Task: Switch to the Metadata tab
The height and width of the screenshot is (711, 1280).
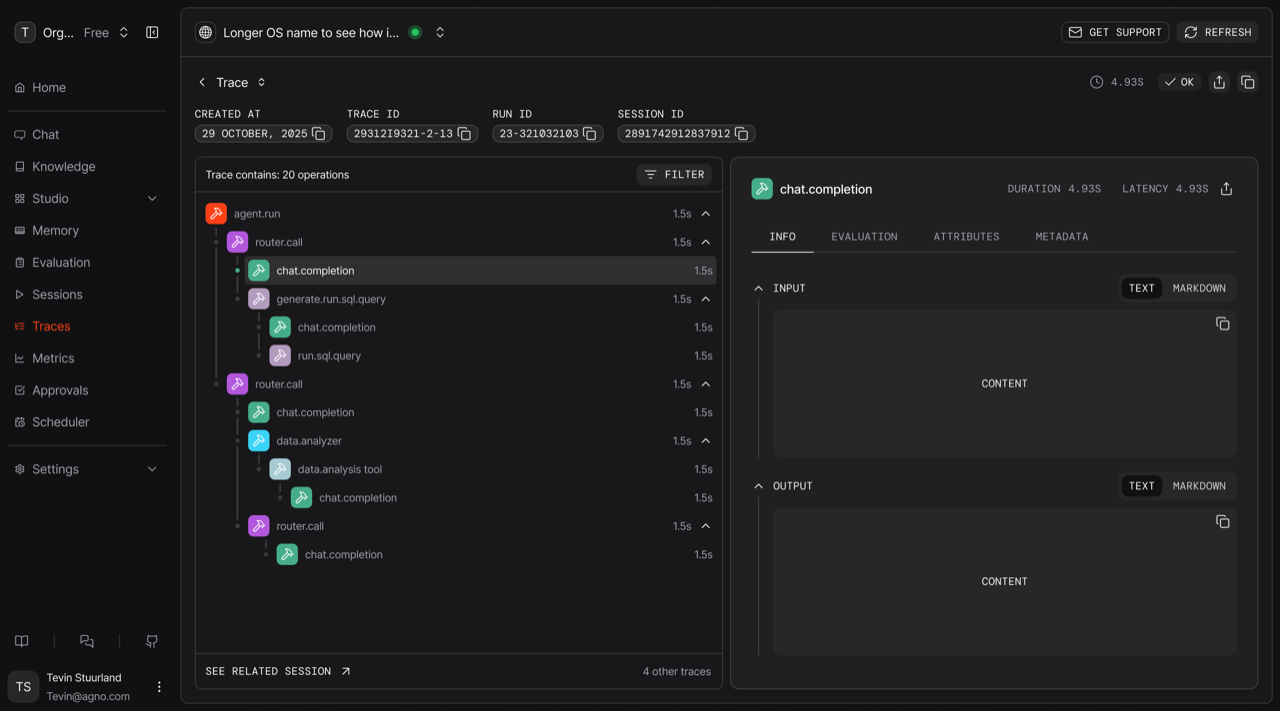Action: point(1062,237)
